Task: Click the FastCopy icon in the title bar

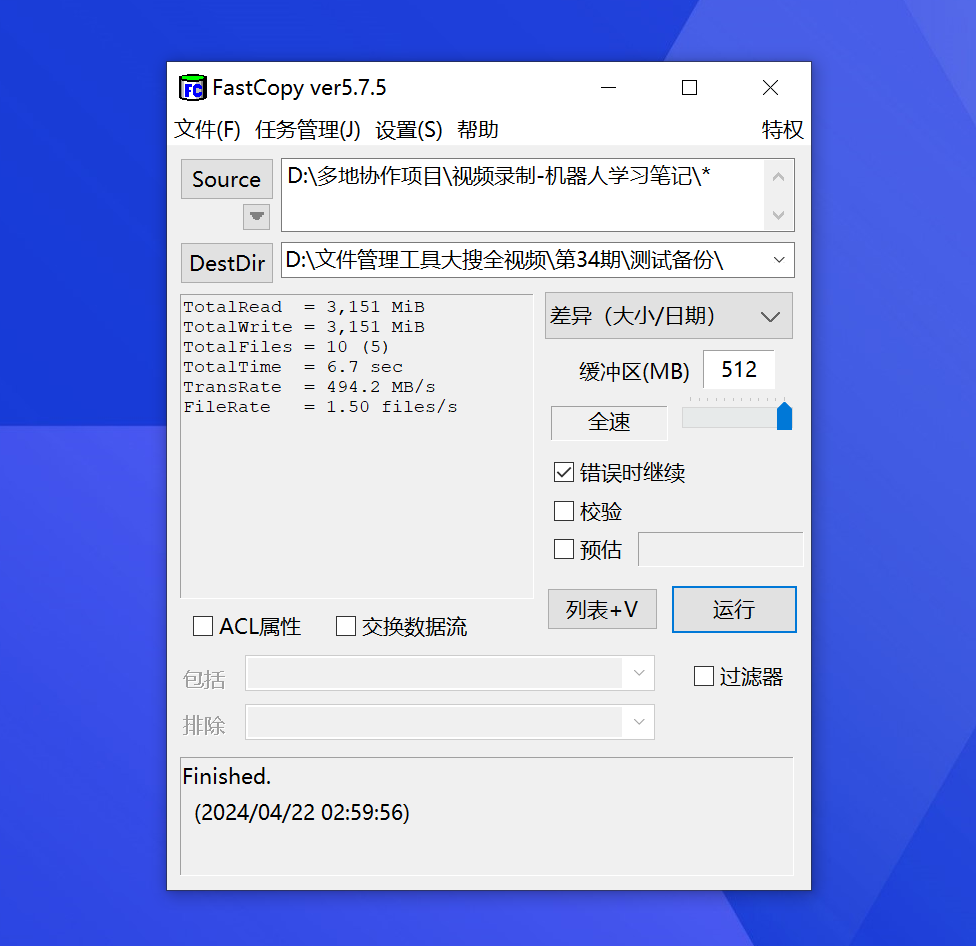Action: 193,88
